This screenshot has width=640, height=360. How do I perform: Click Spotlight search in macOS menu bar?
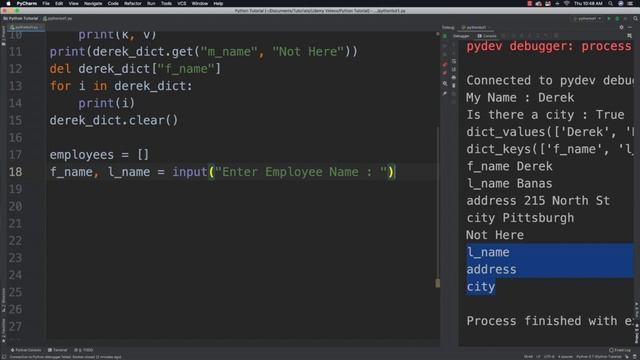610,3
